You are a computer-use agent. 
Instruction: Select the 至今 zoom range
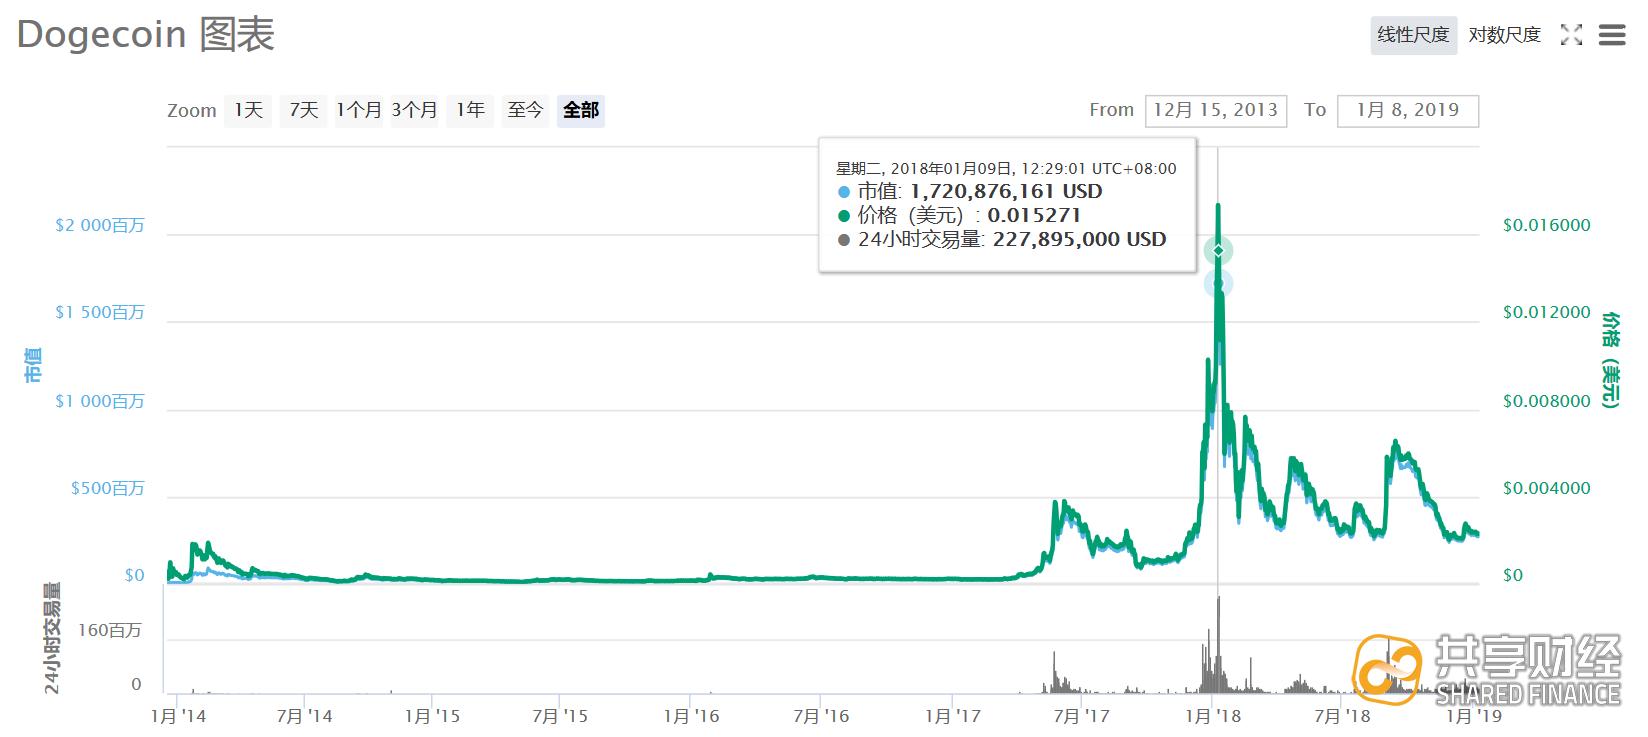(525, 110)
